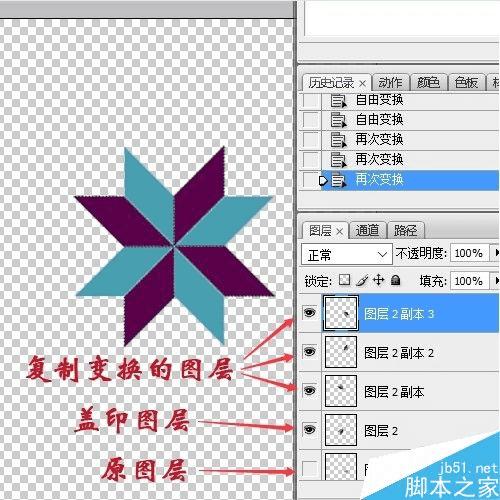Hide layer 图层 2 副本 3
Image resolution: width=500 pixels, height=500 pixels.
tap(310, 313)
